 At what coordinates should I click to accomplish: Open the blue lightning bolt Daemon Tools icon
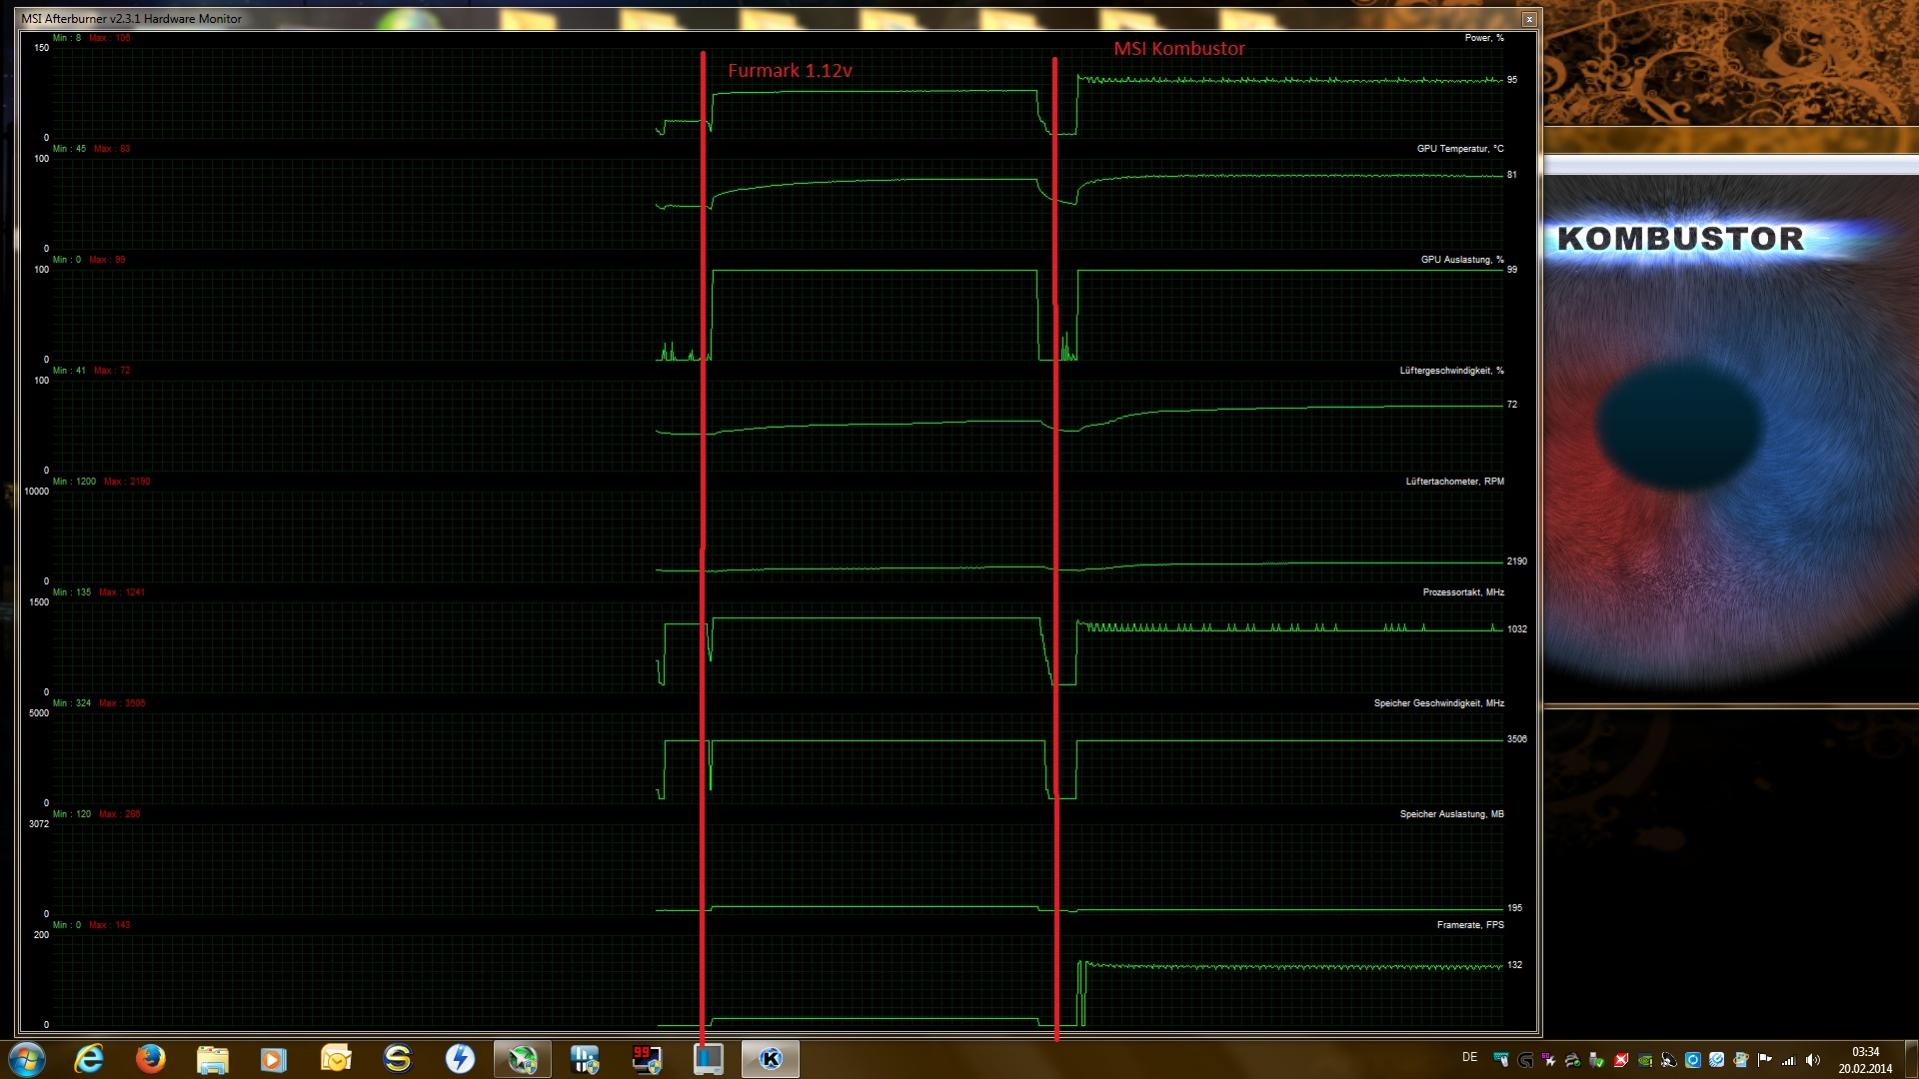pyautogui.click(x=459, y=1059)
